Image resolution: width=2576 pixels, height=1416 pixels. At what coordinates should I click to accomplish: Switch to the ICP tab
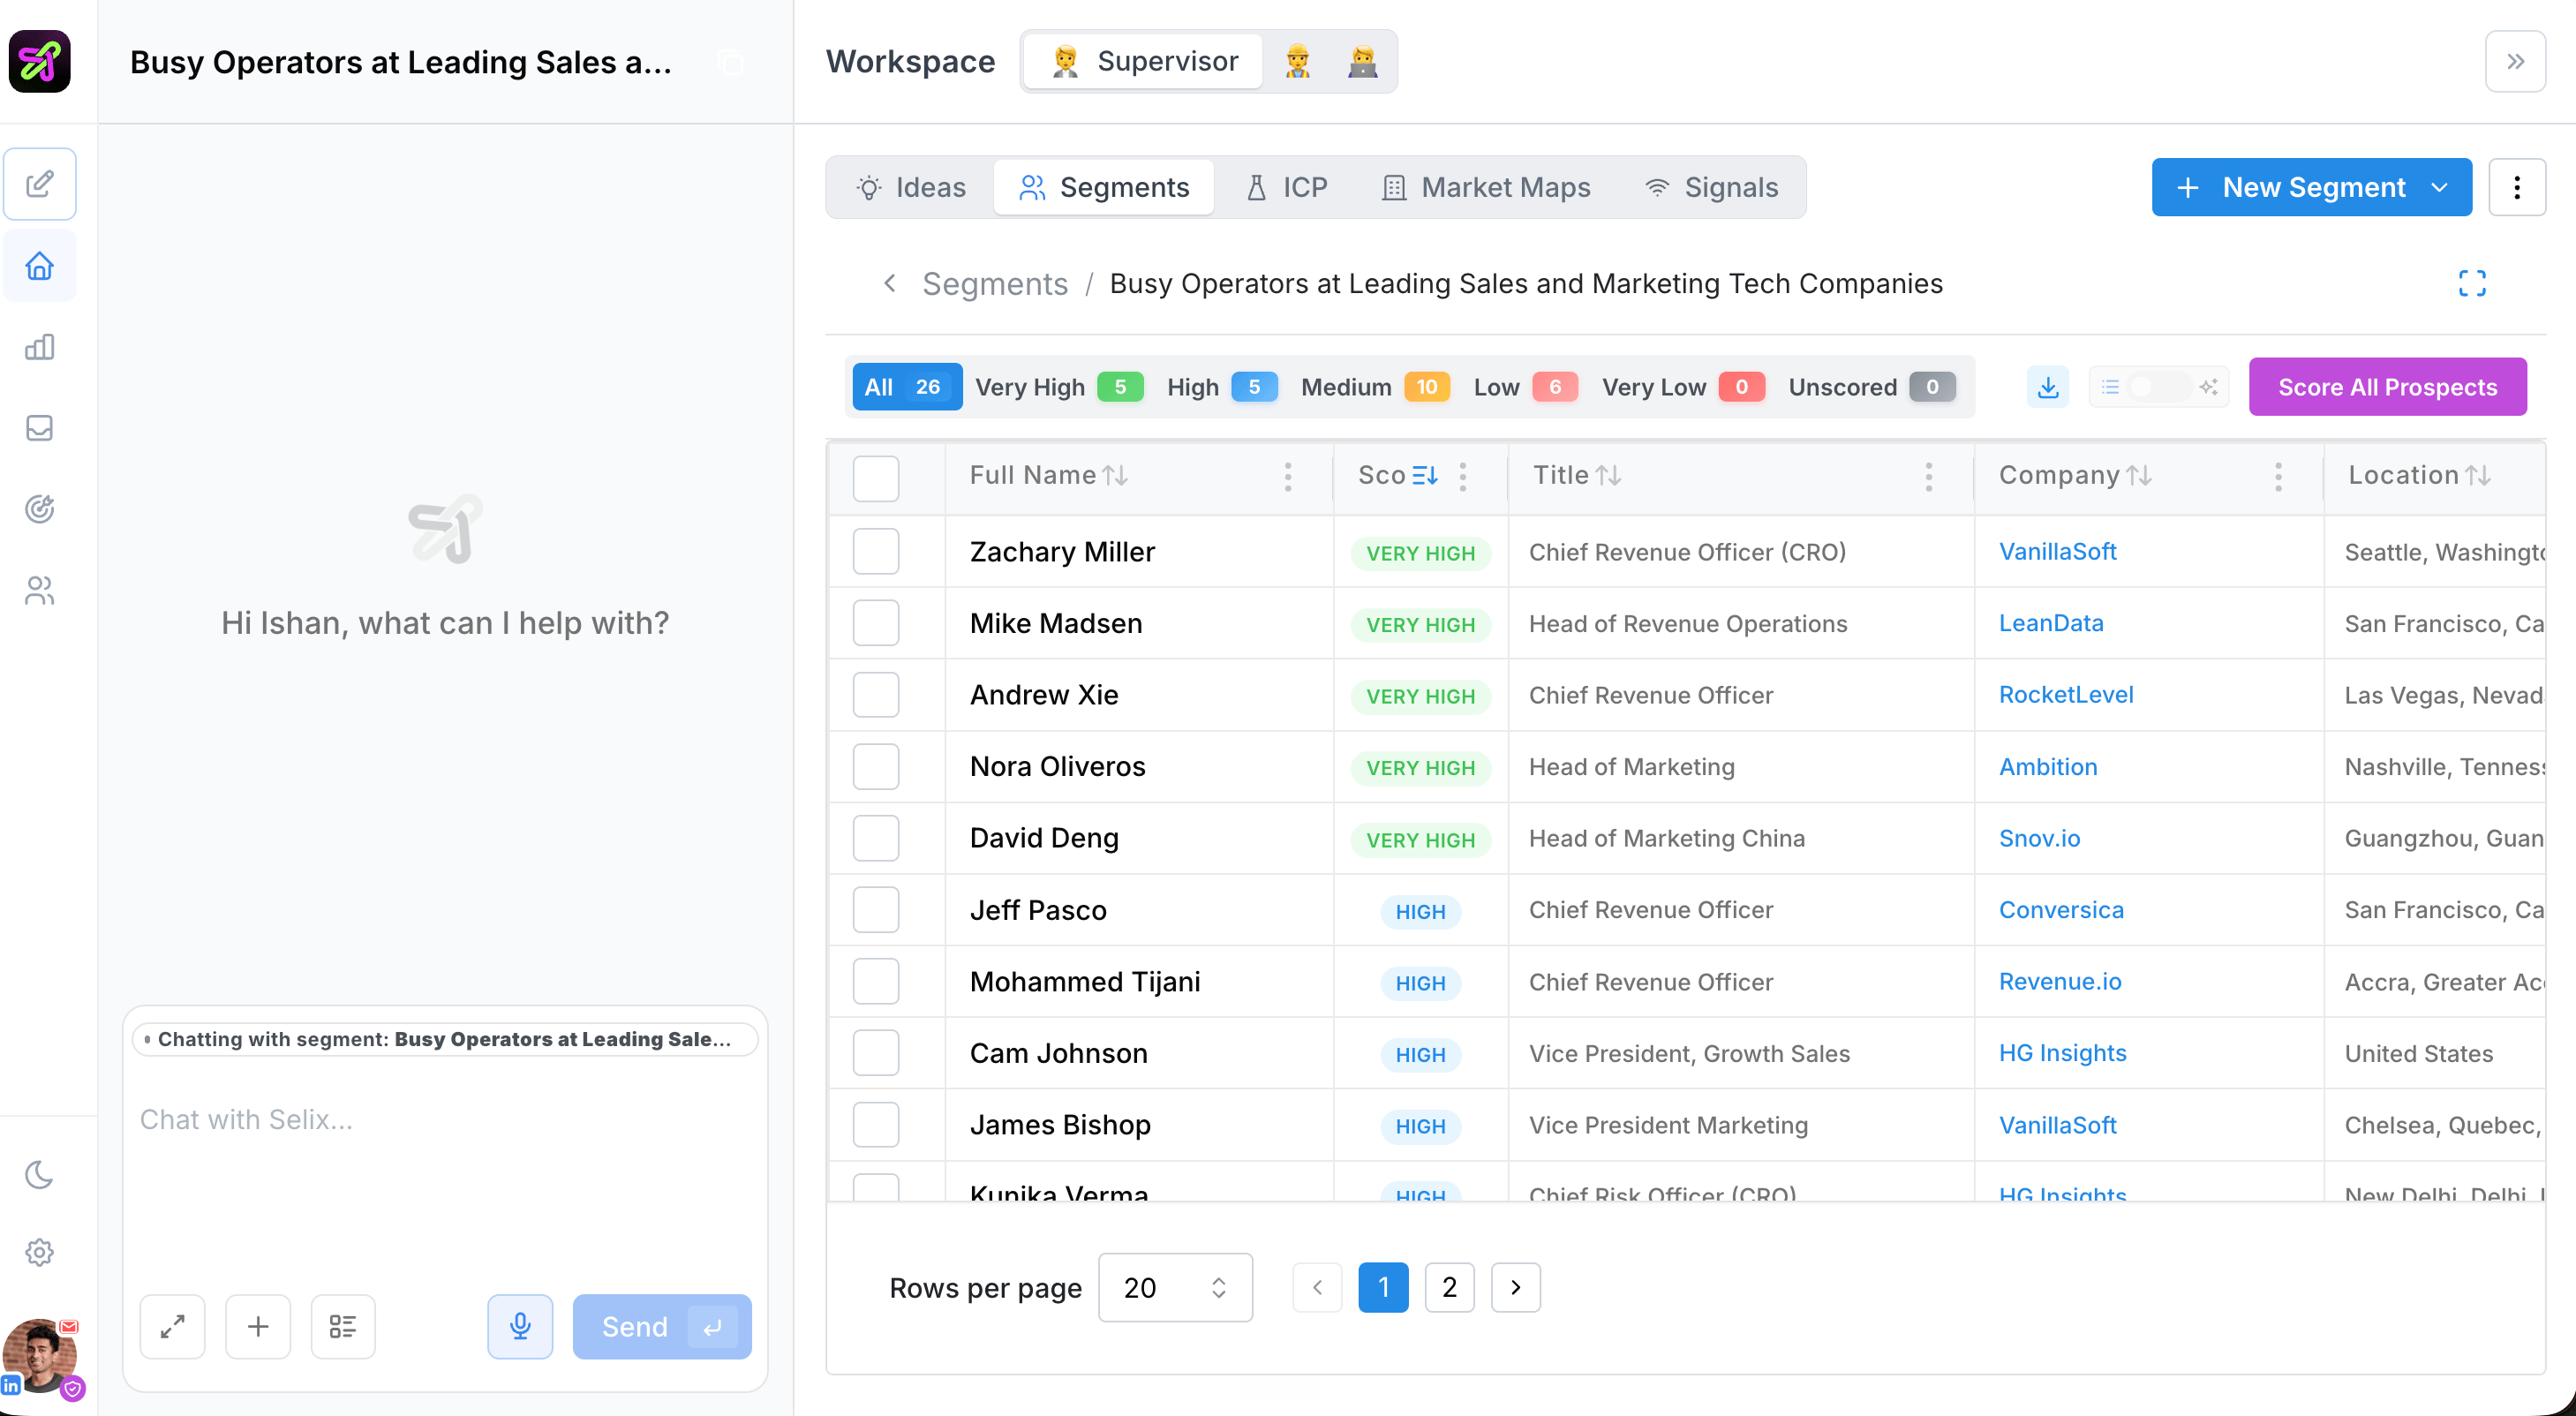coord(1287,187)
